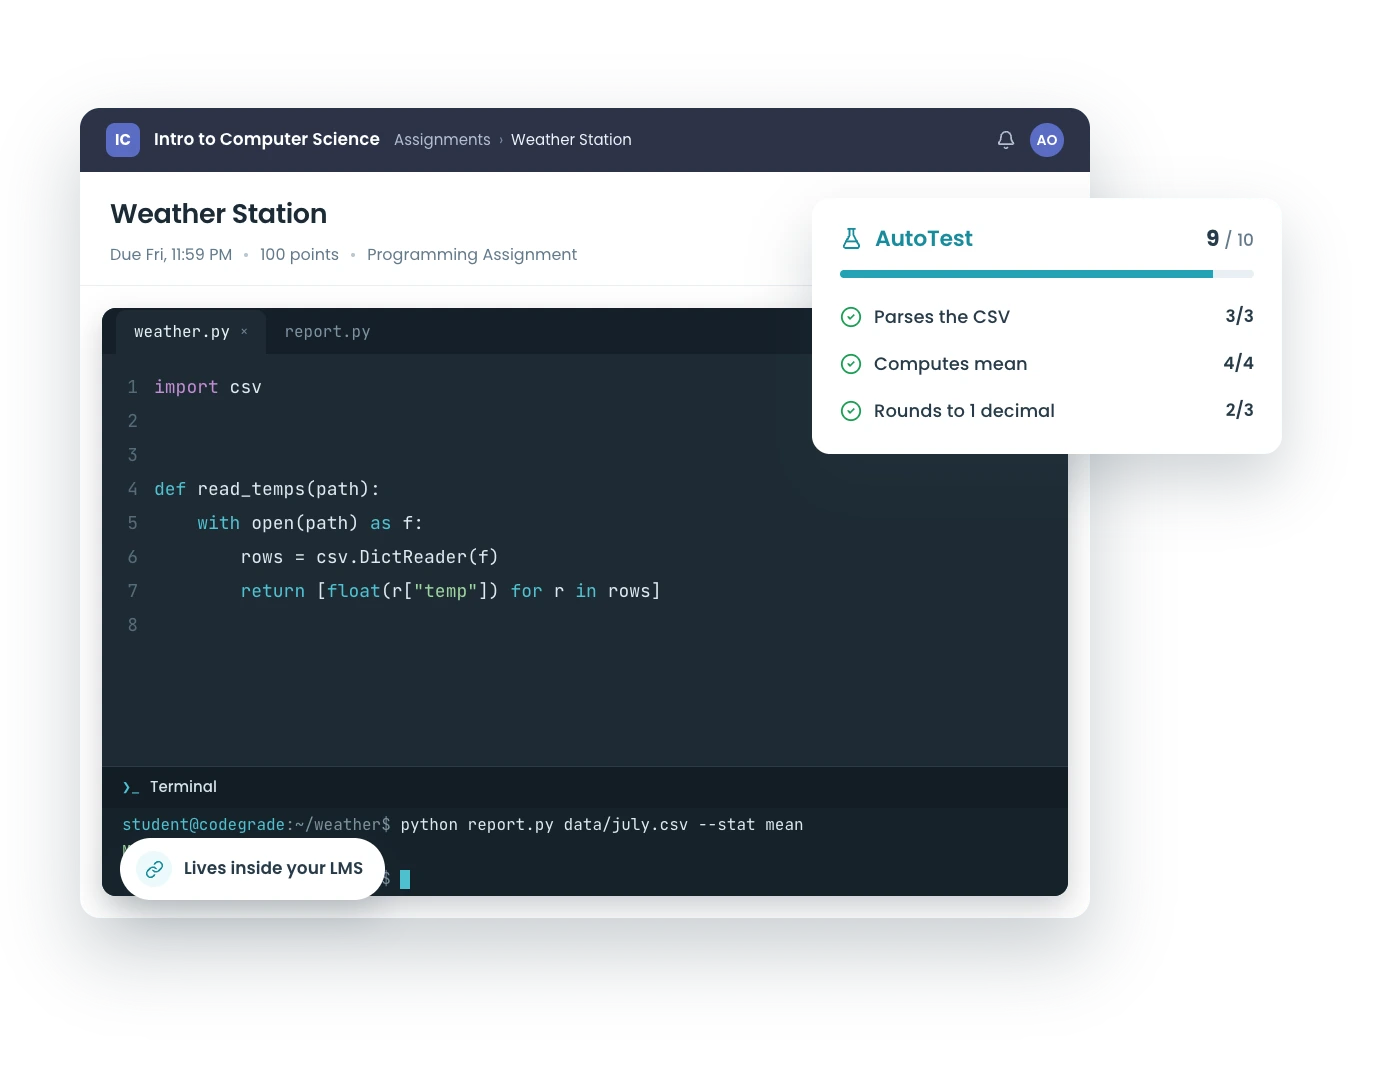This screenshot has width=1400, height=1080.
Task: Click the AutoTest flask icon
Action: click(851, 238)
